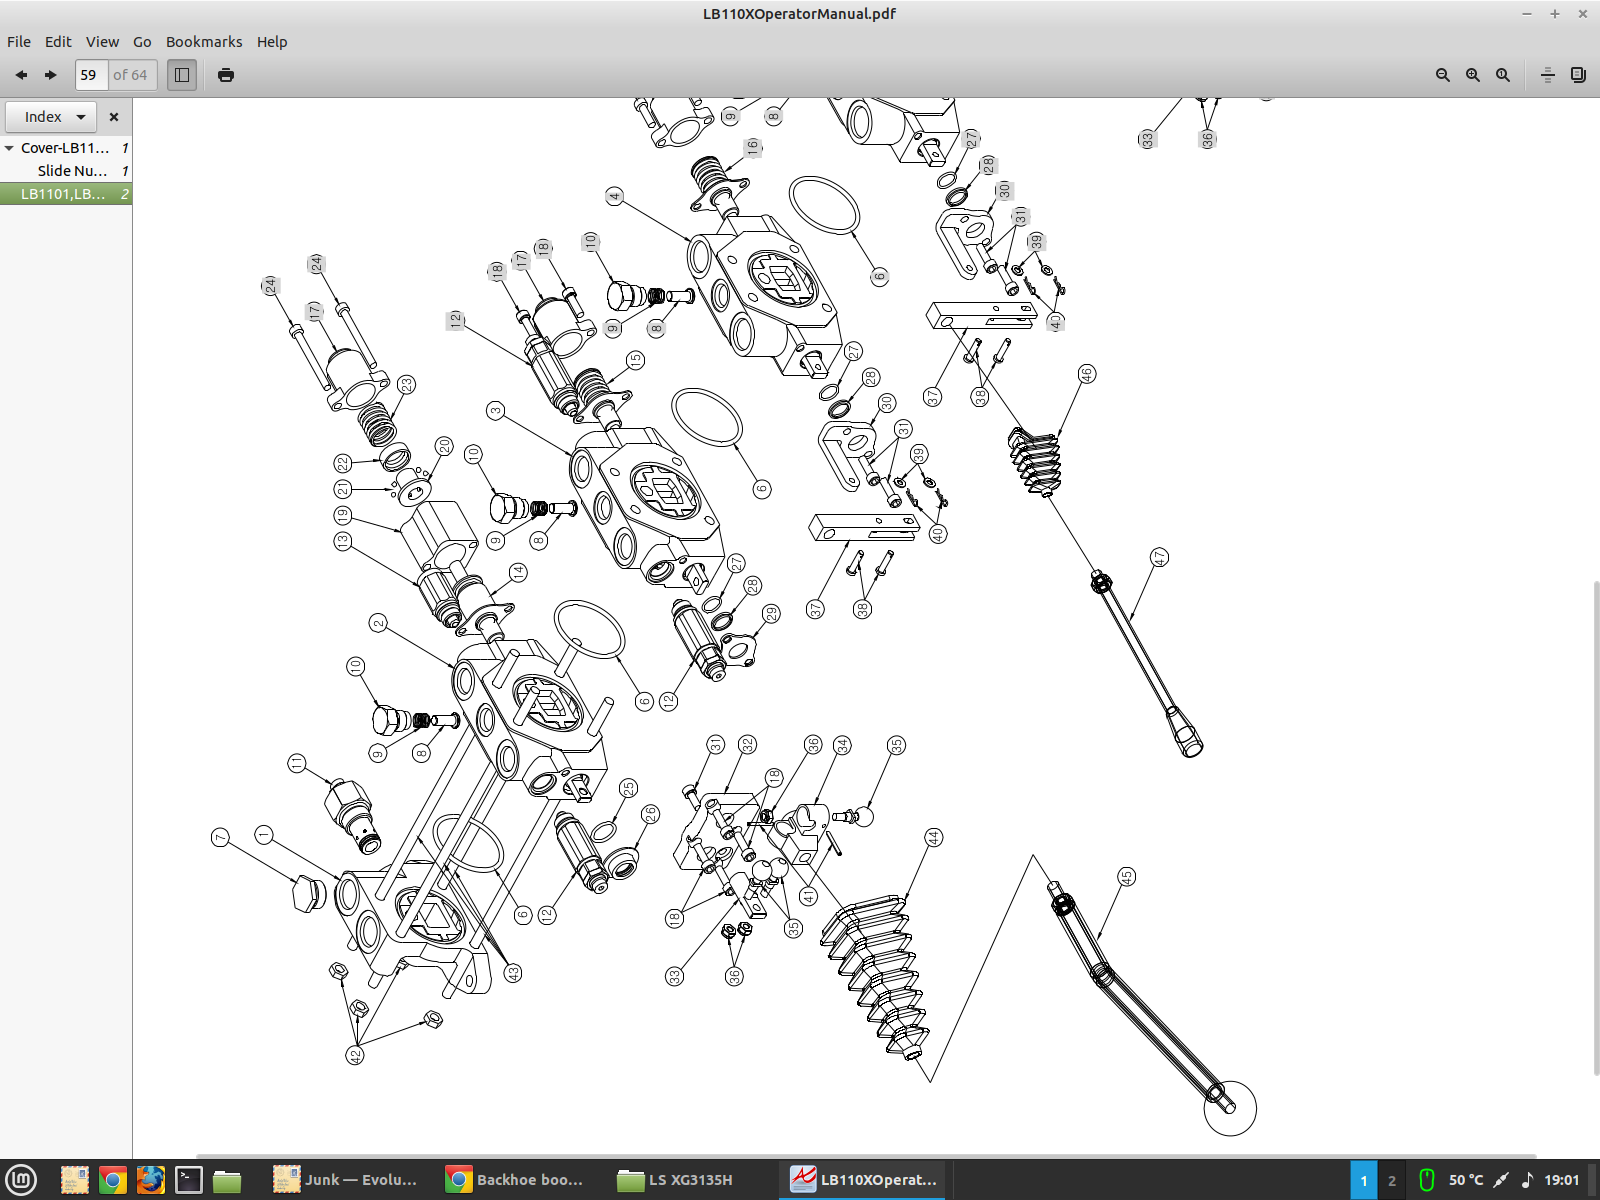Image resolution: width=1600 pixels, height=1200 pixels.
Task: Open Firefox from the taskbar
Action: click(x=151, y=1180)
